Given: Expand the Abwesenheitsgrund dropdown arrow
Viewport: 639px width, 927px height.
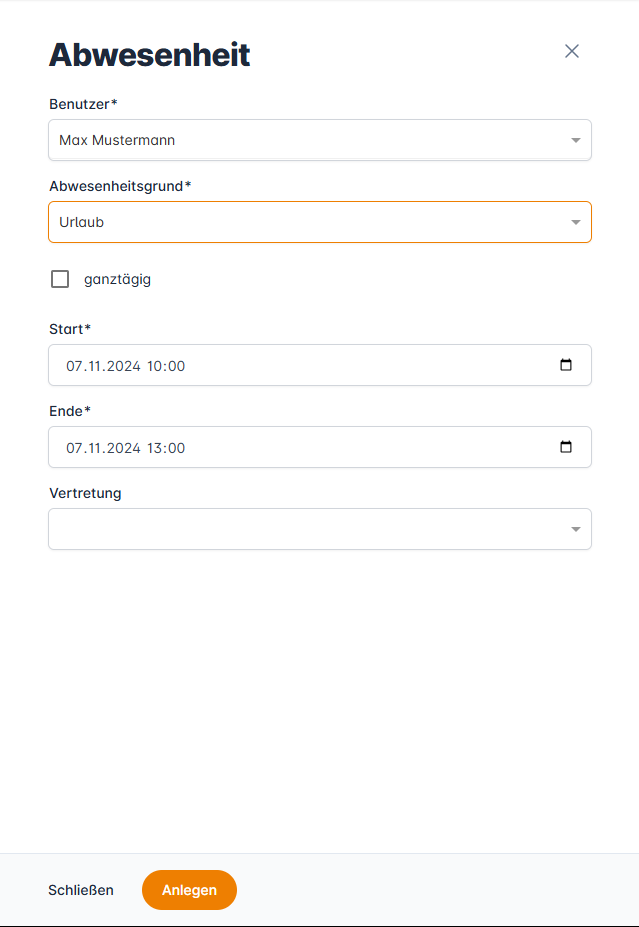Looking at the screenshot, I should pyautogui.click(x=575, y=223).
